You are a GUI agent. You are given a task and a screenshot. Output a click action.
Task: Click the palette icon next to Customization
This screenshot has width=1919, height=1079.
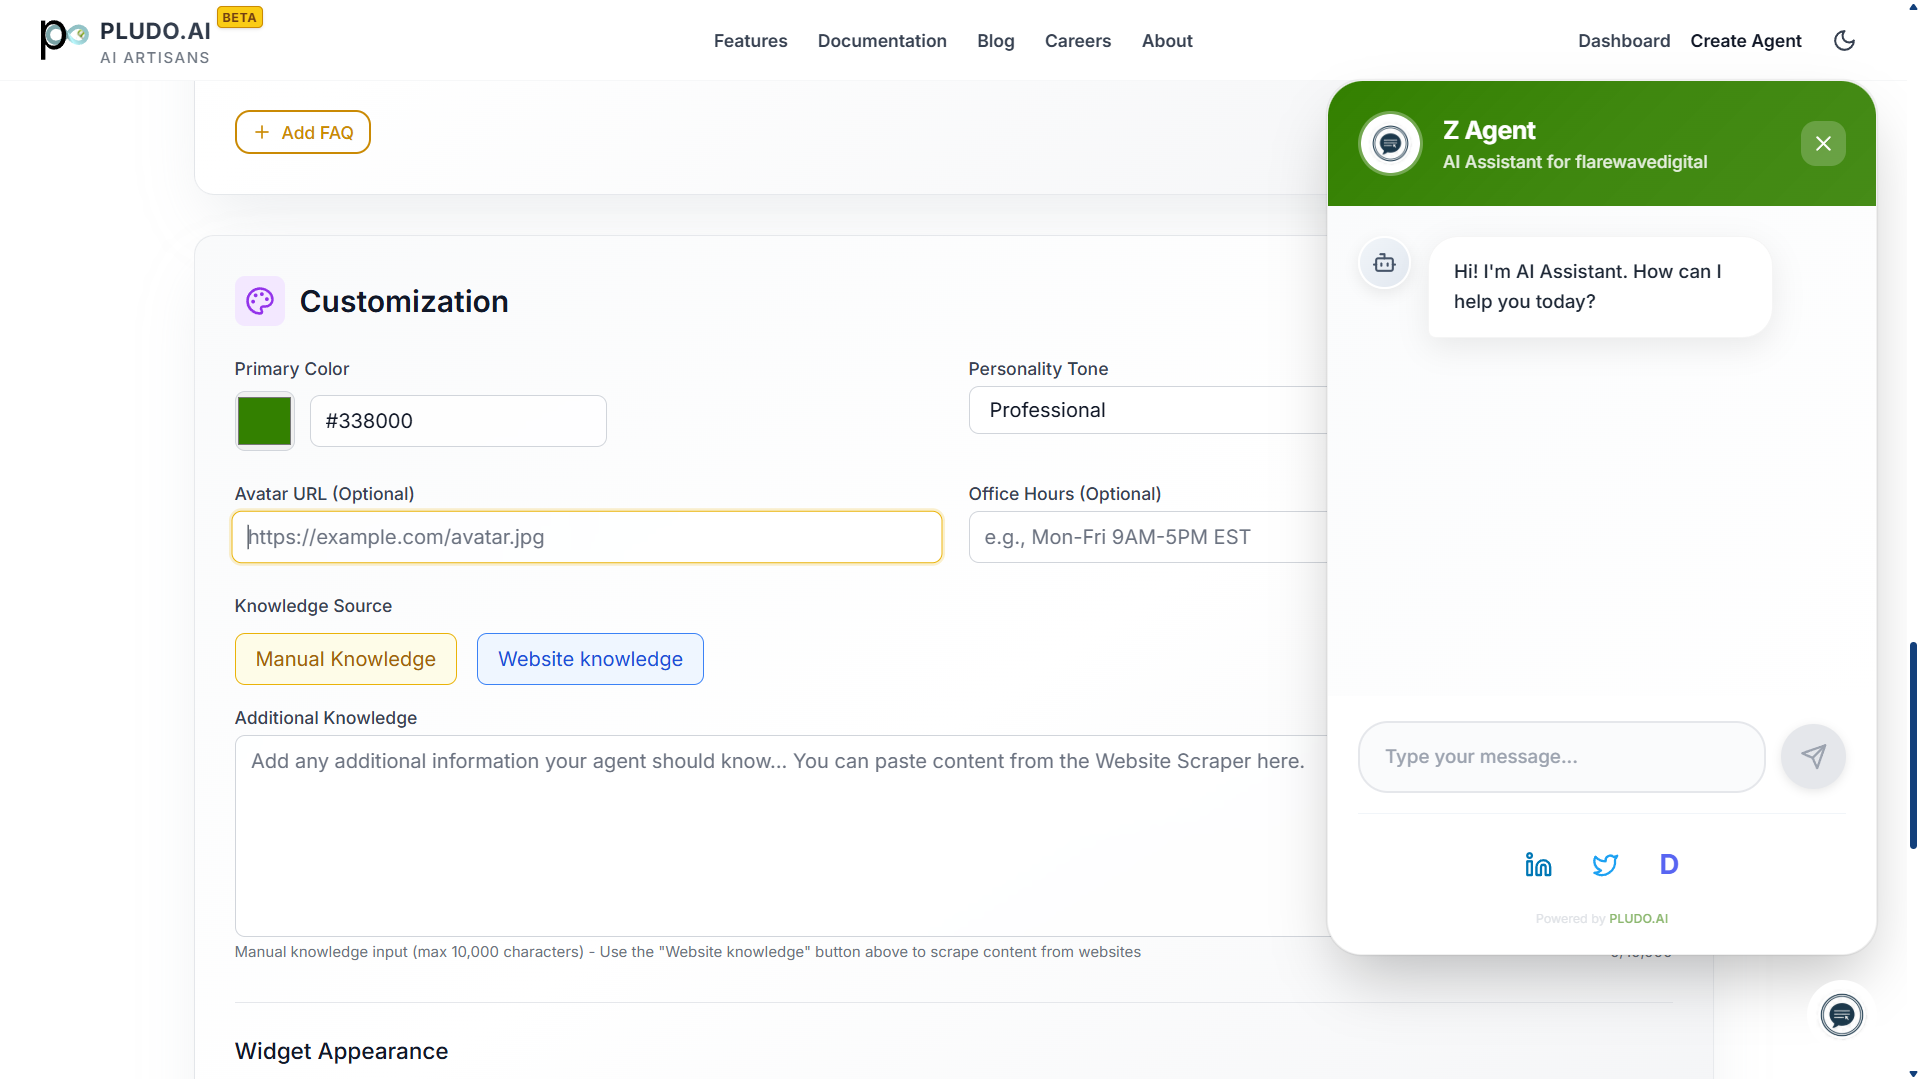point(259,300)
